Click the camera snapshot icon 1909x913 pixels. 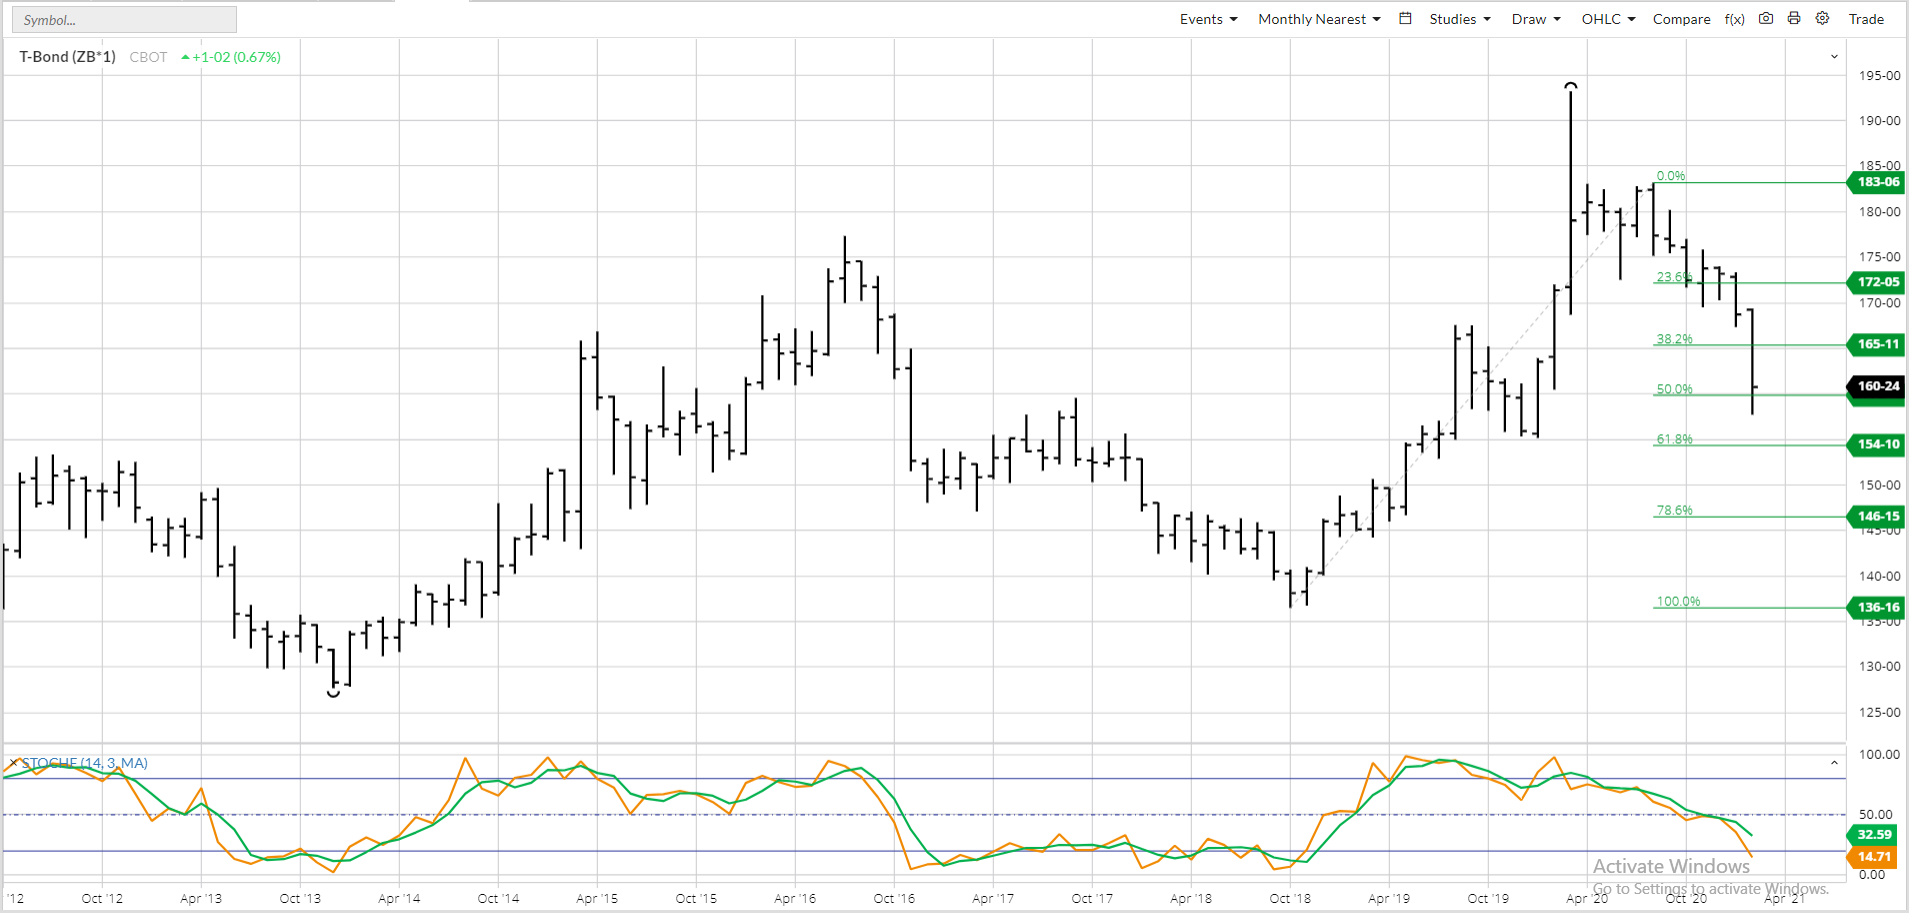(x=1766, y=19)
